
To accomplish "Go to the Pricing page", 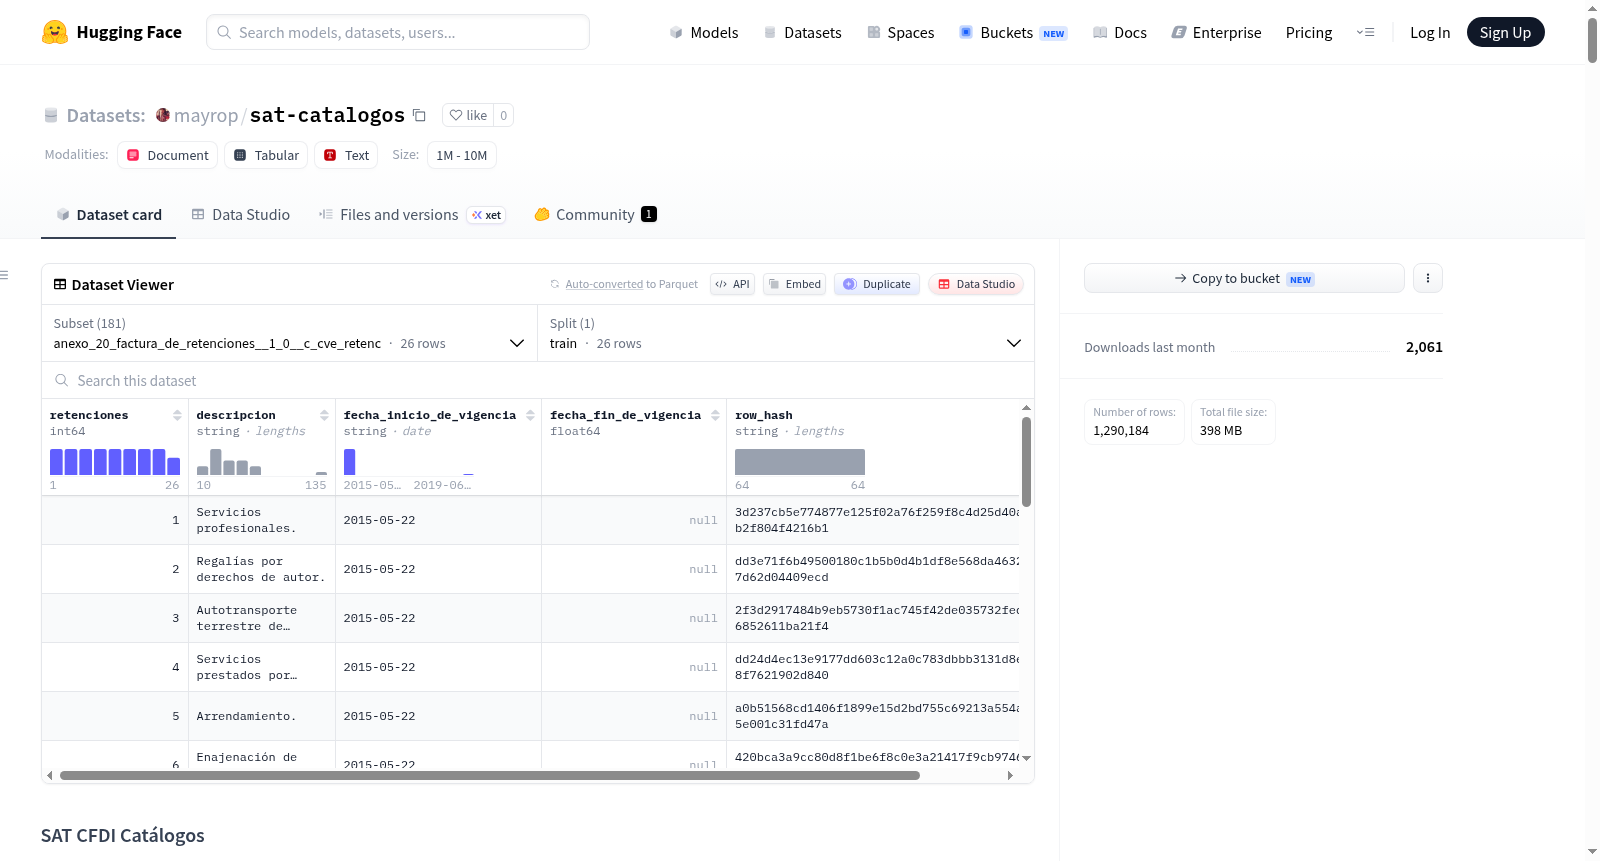I will coord(1309,32).
